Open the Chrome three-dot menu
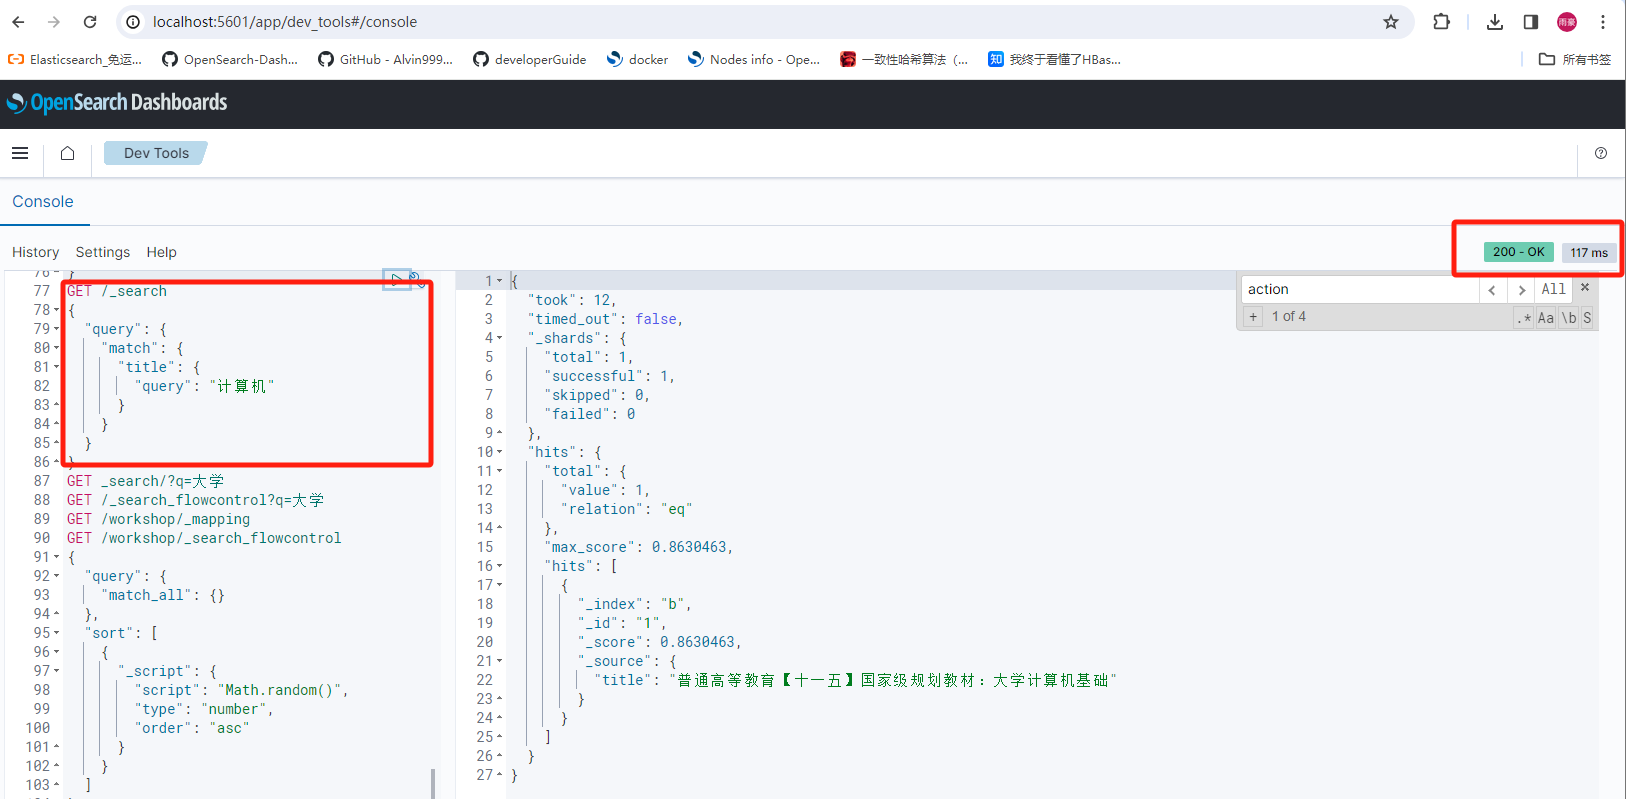The width and height of the screenshot is (1626, 799). pyautogui.click(x=1603, y=22)
